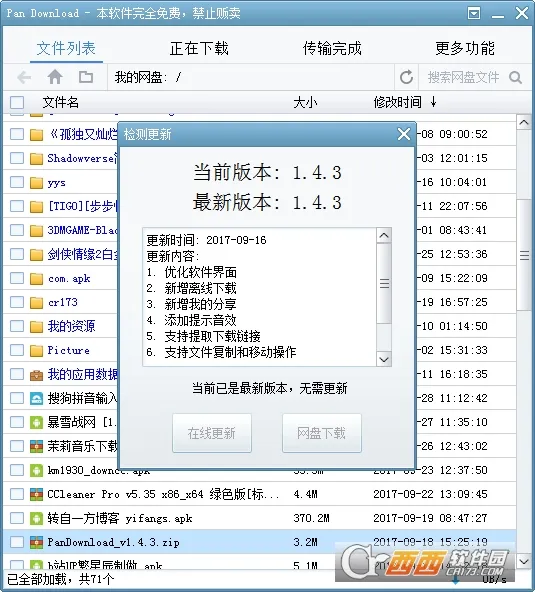535x592 pixels.
Task: Click the folder icon for 剑侠情缘2
Action: [x=36, y=255]
